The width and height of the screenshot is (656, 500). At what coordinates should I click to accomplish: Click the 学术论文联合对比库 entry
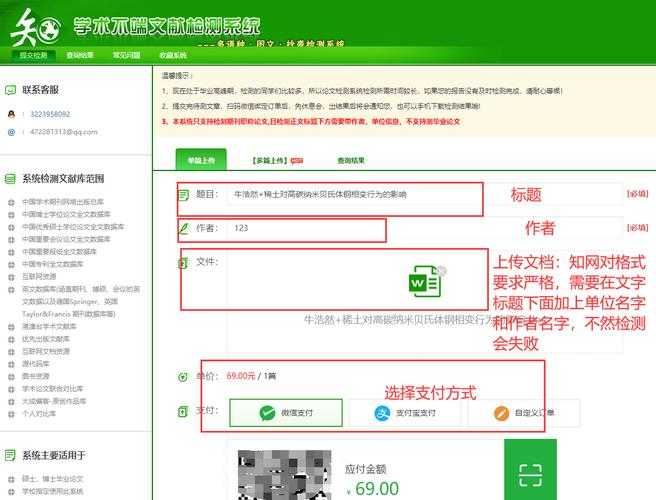point(53,389)
